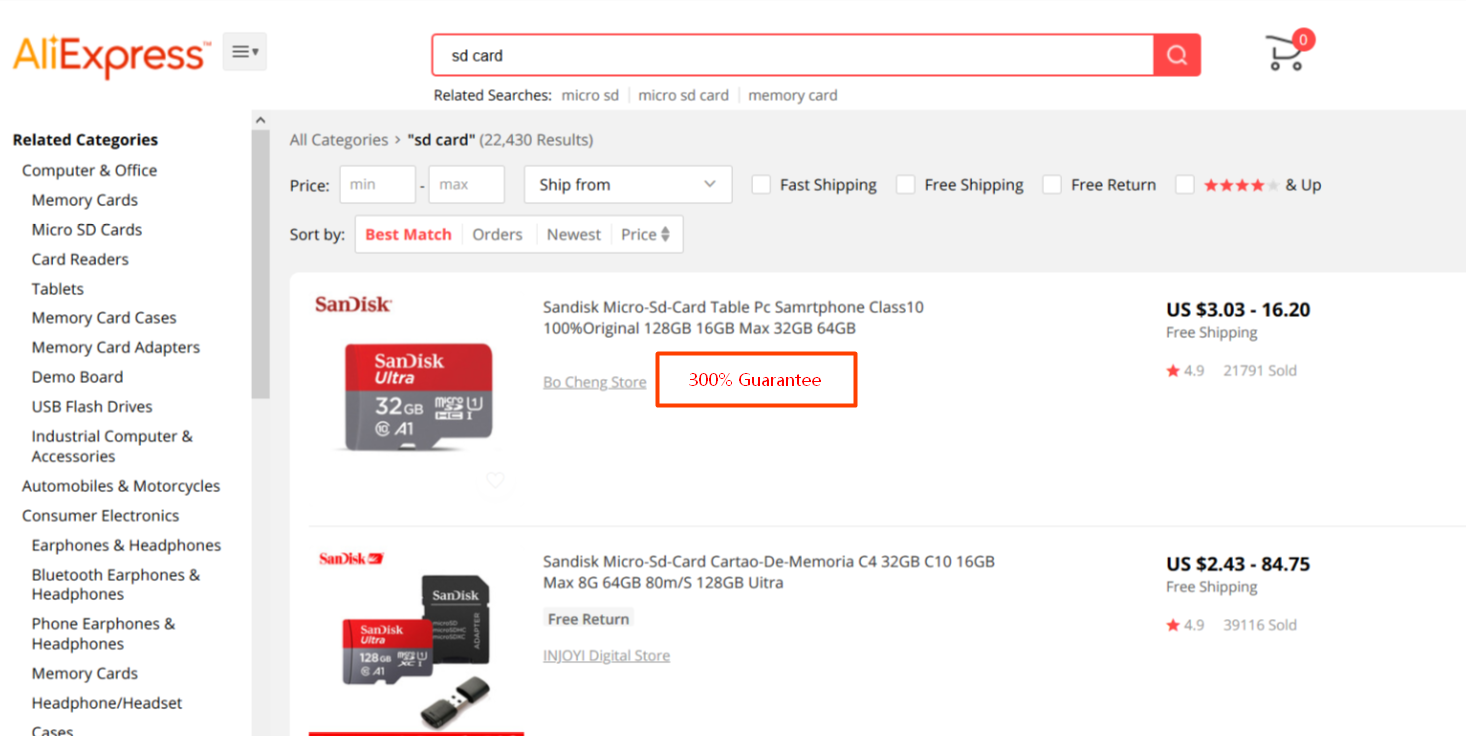This screenshot has width=1466, height=736.
Task: Open the Bo Cheng Store link
Action: (594, 382)
